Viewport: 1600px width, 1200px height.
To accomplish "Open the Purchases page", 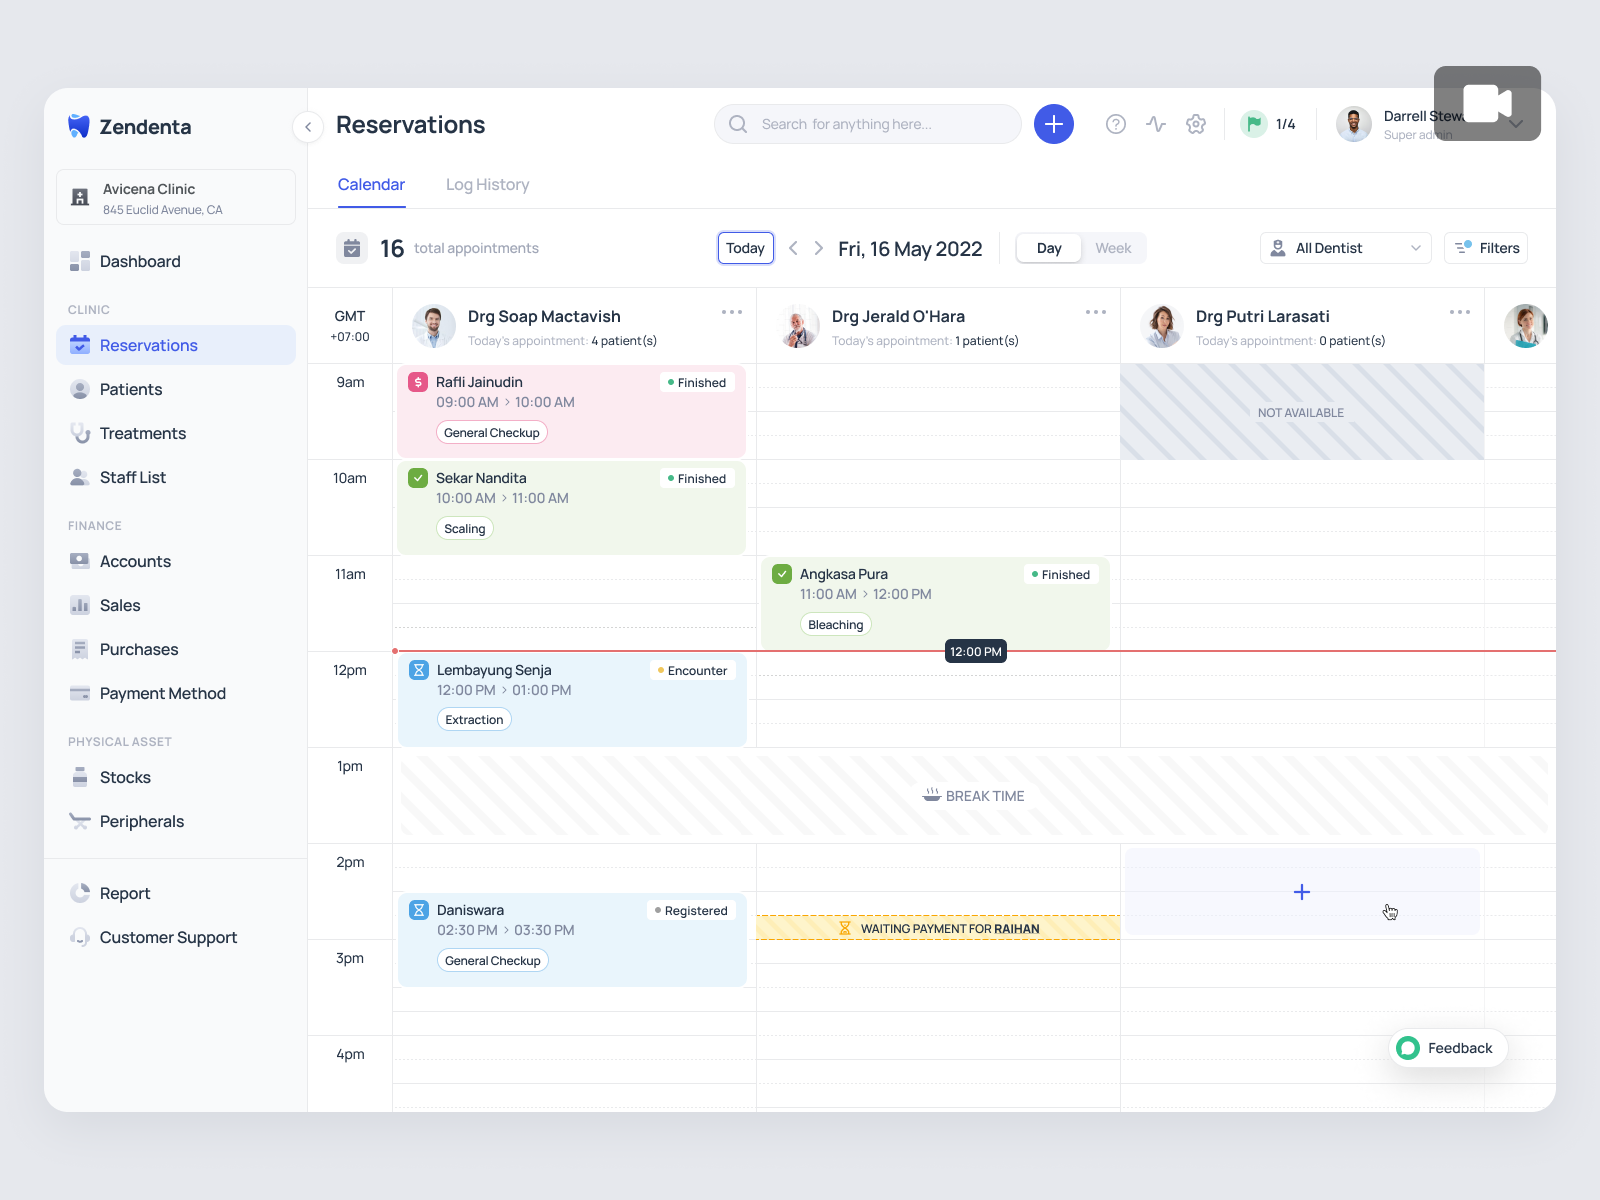I will 138,649.
